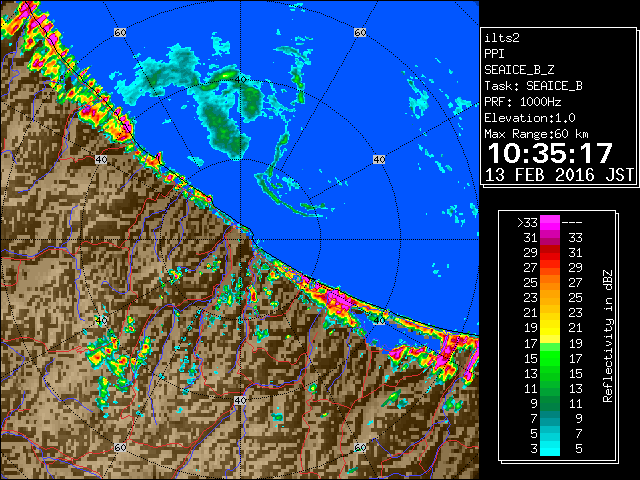Click the magenta >33 dBZ legend swatch
This screenshot has height=480, width=640.
[550, 222]
